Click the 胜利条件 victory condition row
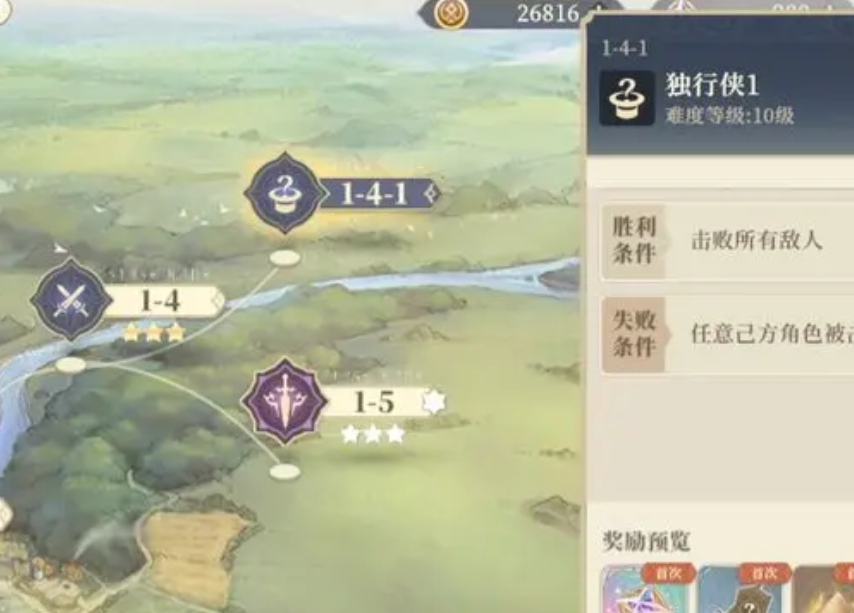Viewport: 854px width, 613px height. (x=727, y=241)
